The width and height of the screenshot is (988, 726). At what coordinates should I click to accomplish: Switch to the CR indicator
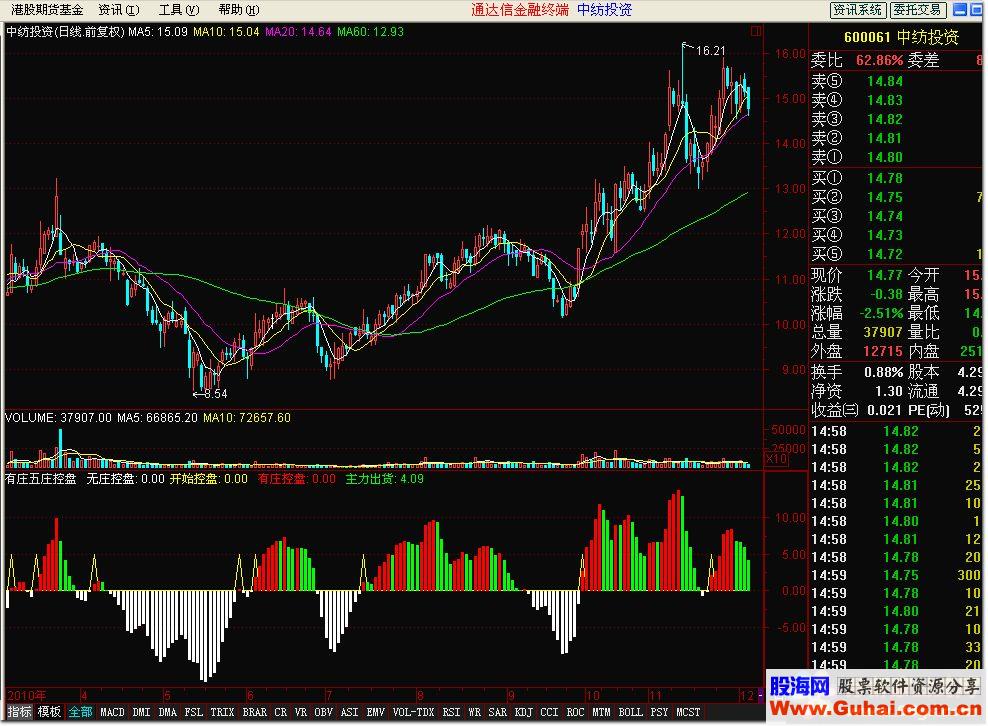(280, 712)
